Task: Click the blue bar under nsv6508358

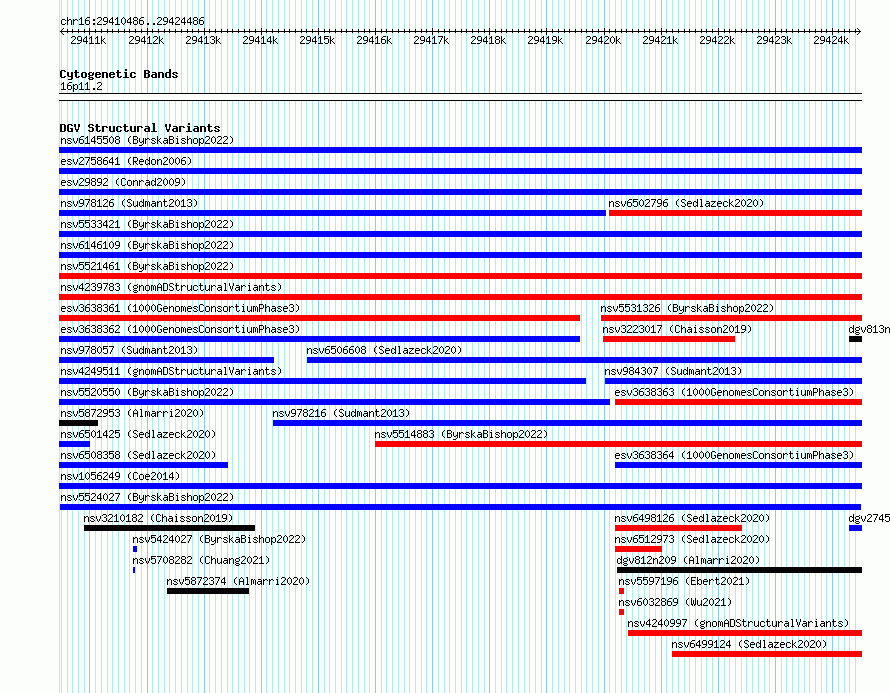Action: 144,465
